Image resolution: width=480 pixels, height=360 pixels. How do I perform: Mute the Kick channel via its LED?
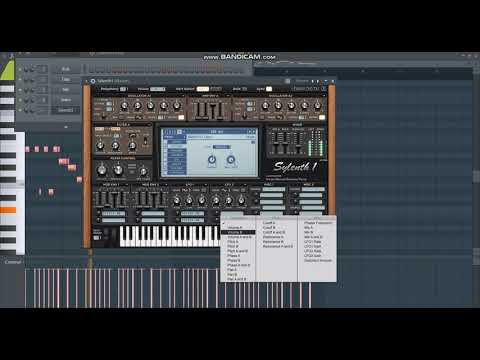(x=20, y=69)
